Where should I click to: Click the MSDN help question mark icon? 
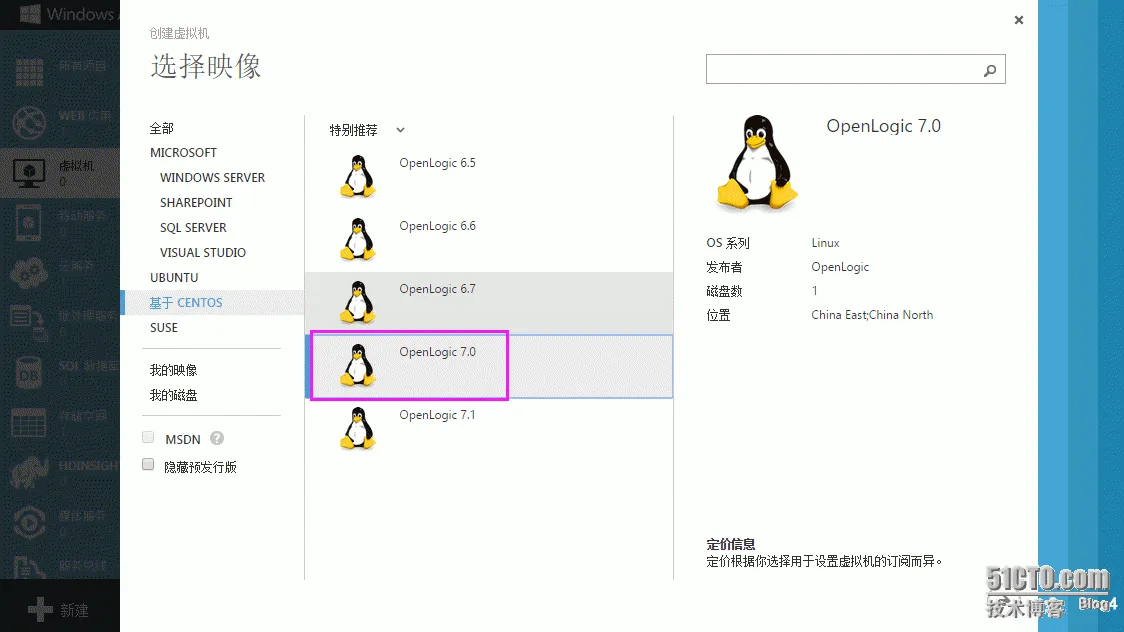point(217,438)
